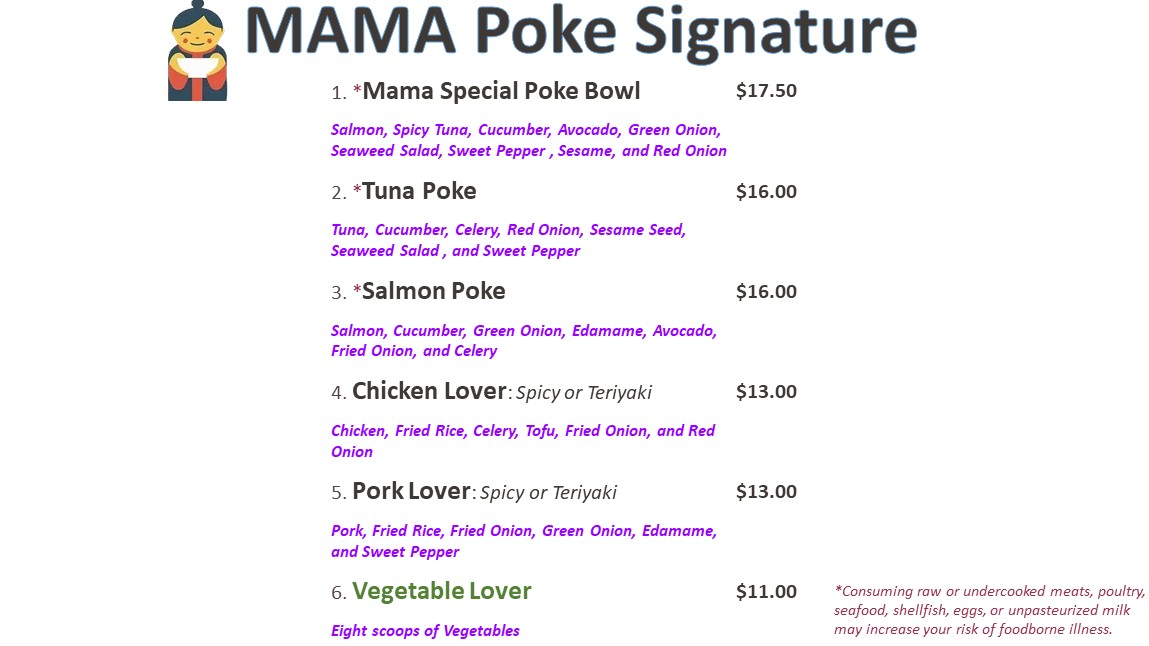
Task: Click the foodborne illness disclaimer note
Action: tap(989, 610)
